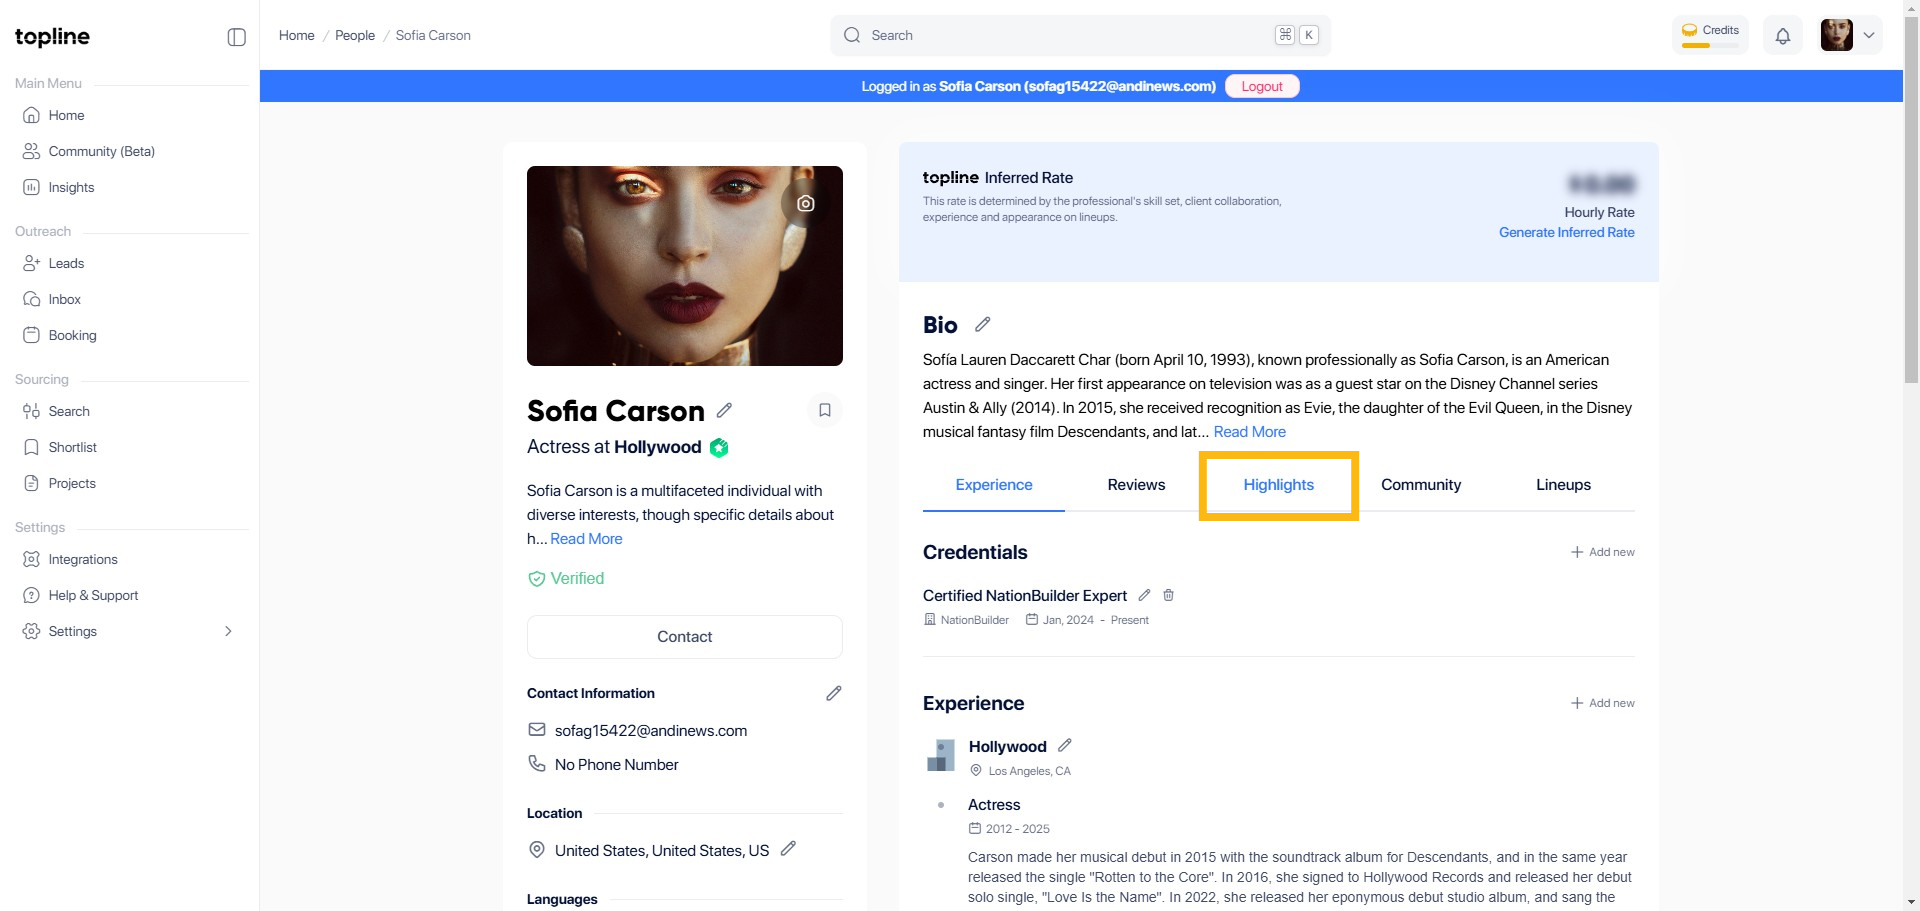The image size is (1920, 911).
Task: Edit the location with pencil icon
Action: (788, 849)
